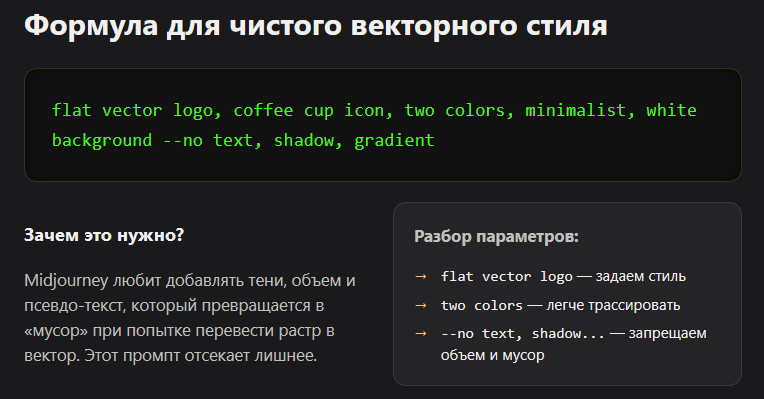Click the green prompt code block text
This screenshot has width=764, height=399.
coord(374,125)
